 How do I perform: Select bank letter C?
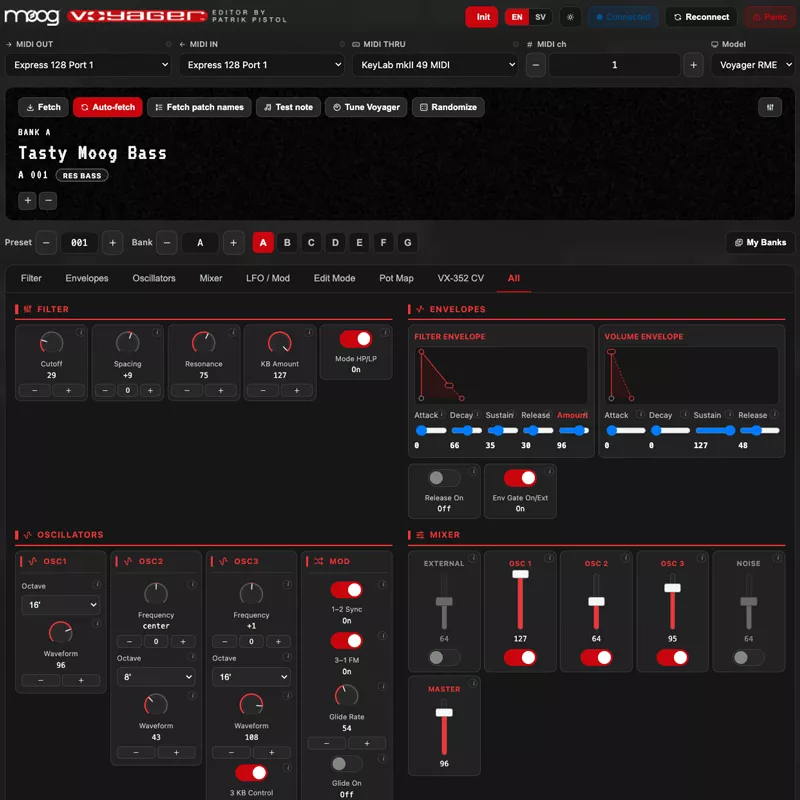[311, 243]
